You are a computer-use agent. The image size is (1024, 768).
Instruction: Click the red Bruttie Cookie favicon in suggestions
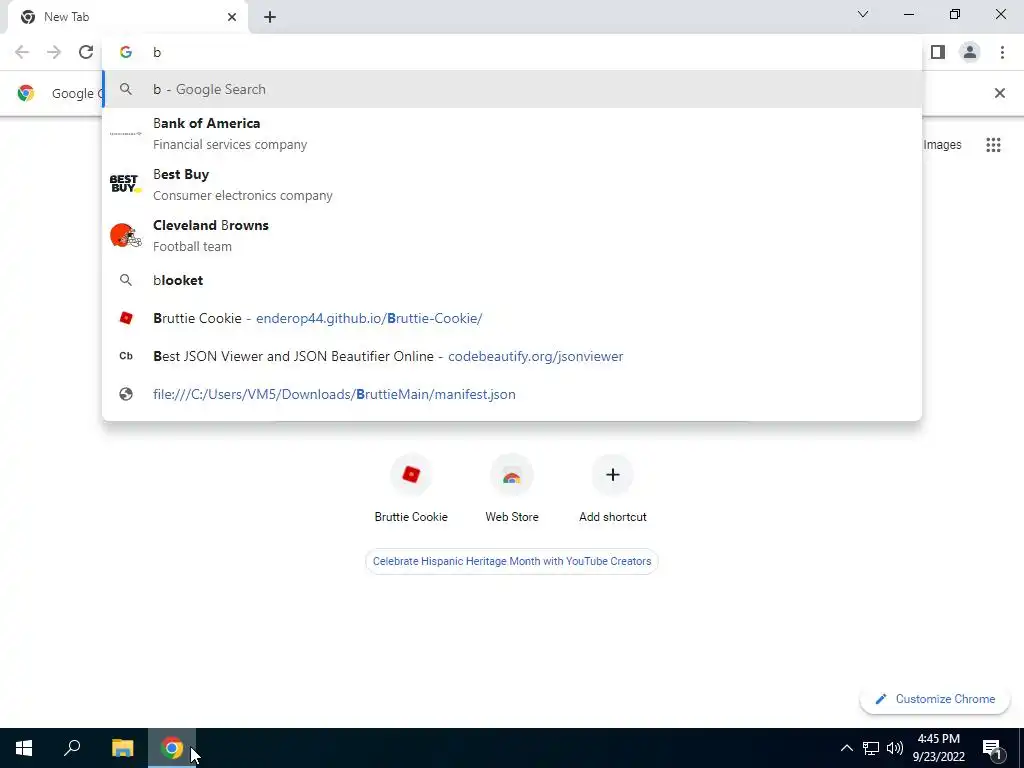(126, 318)
